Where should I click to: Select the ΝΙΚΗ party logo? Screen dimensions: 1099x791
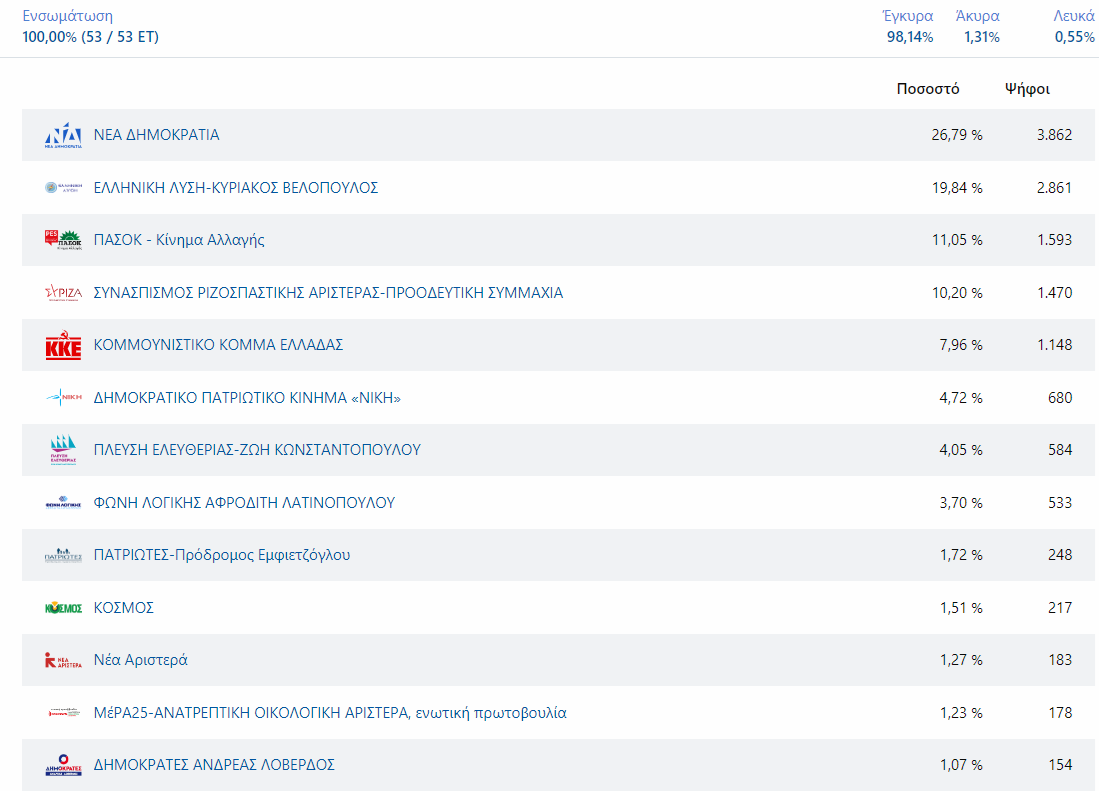pyautogui.click(x=63, y=397)
